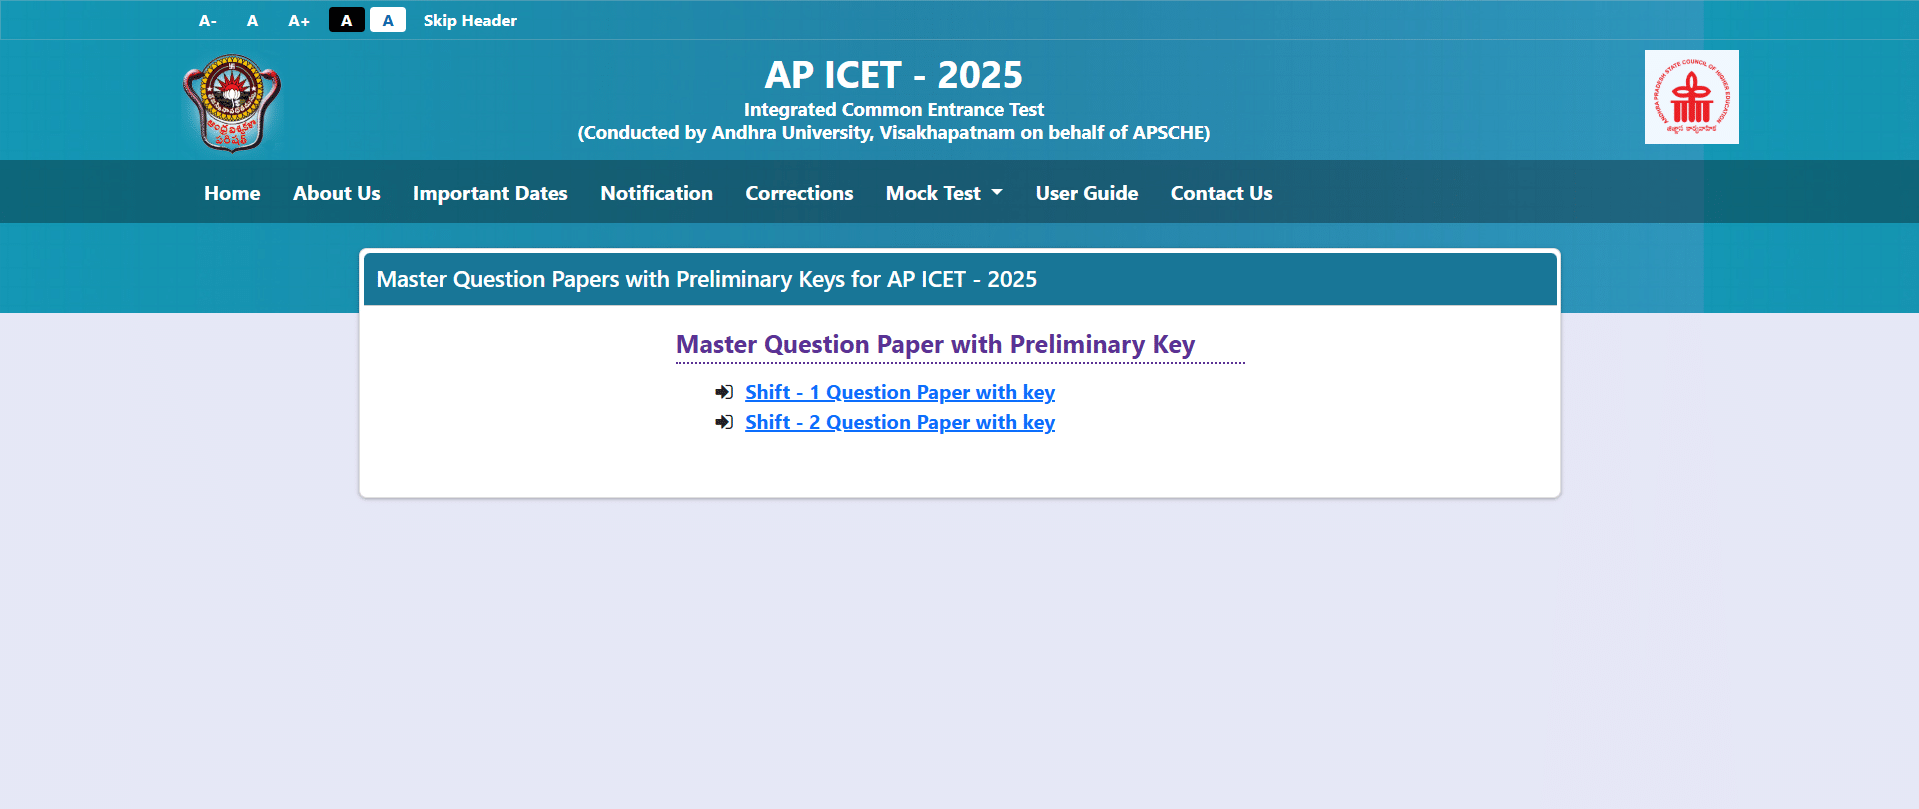Open the Important Dates menu item

coord(490,193)
